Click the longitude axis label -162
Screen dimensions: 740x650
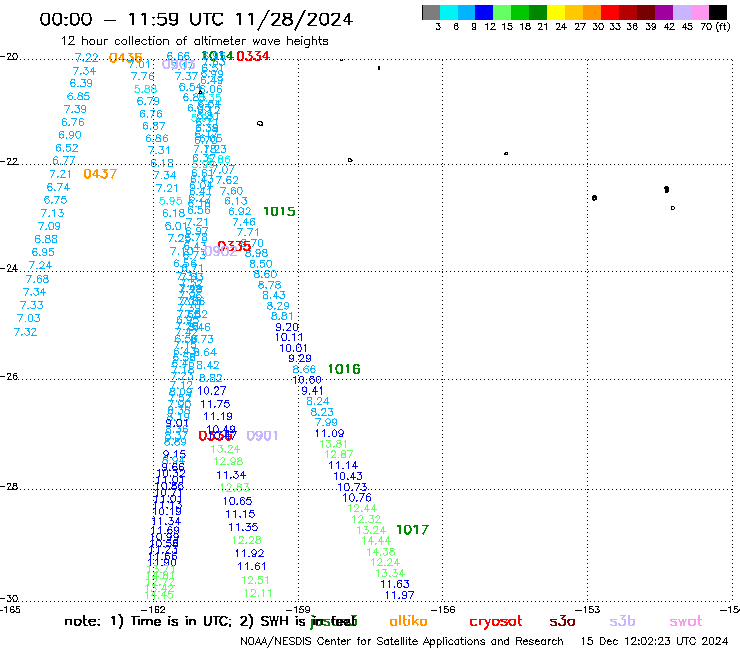(155, 610)
